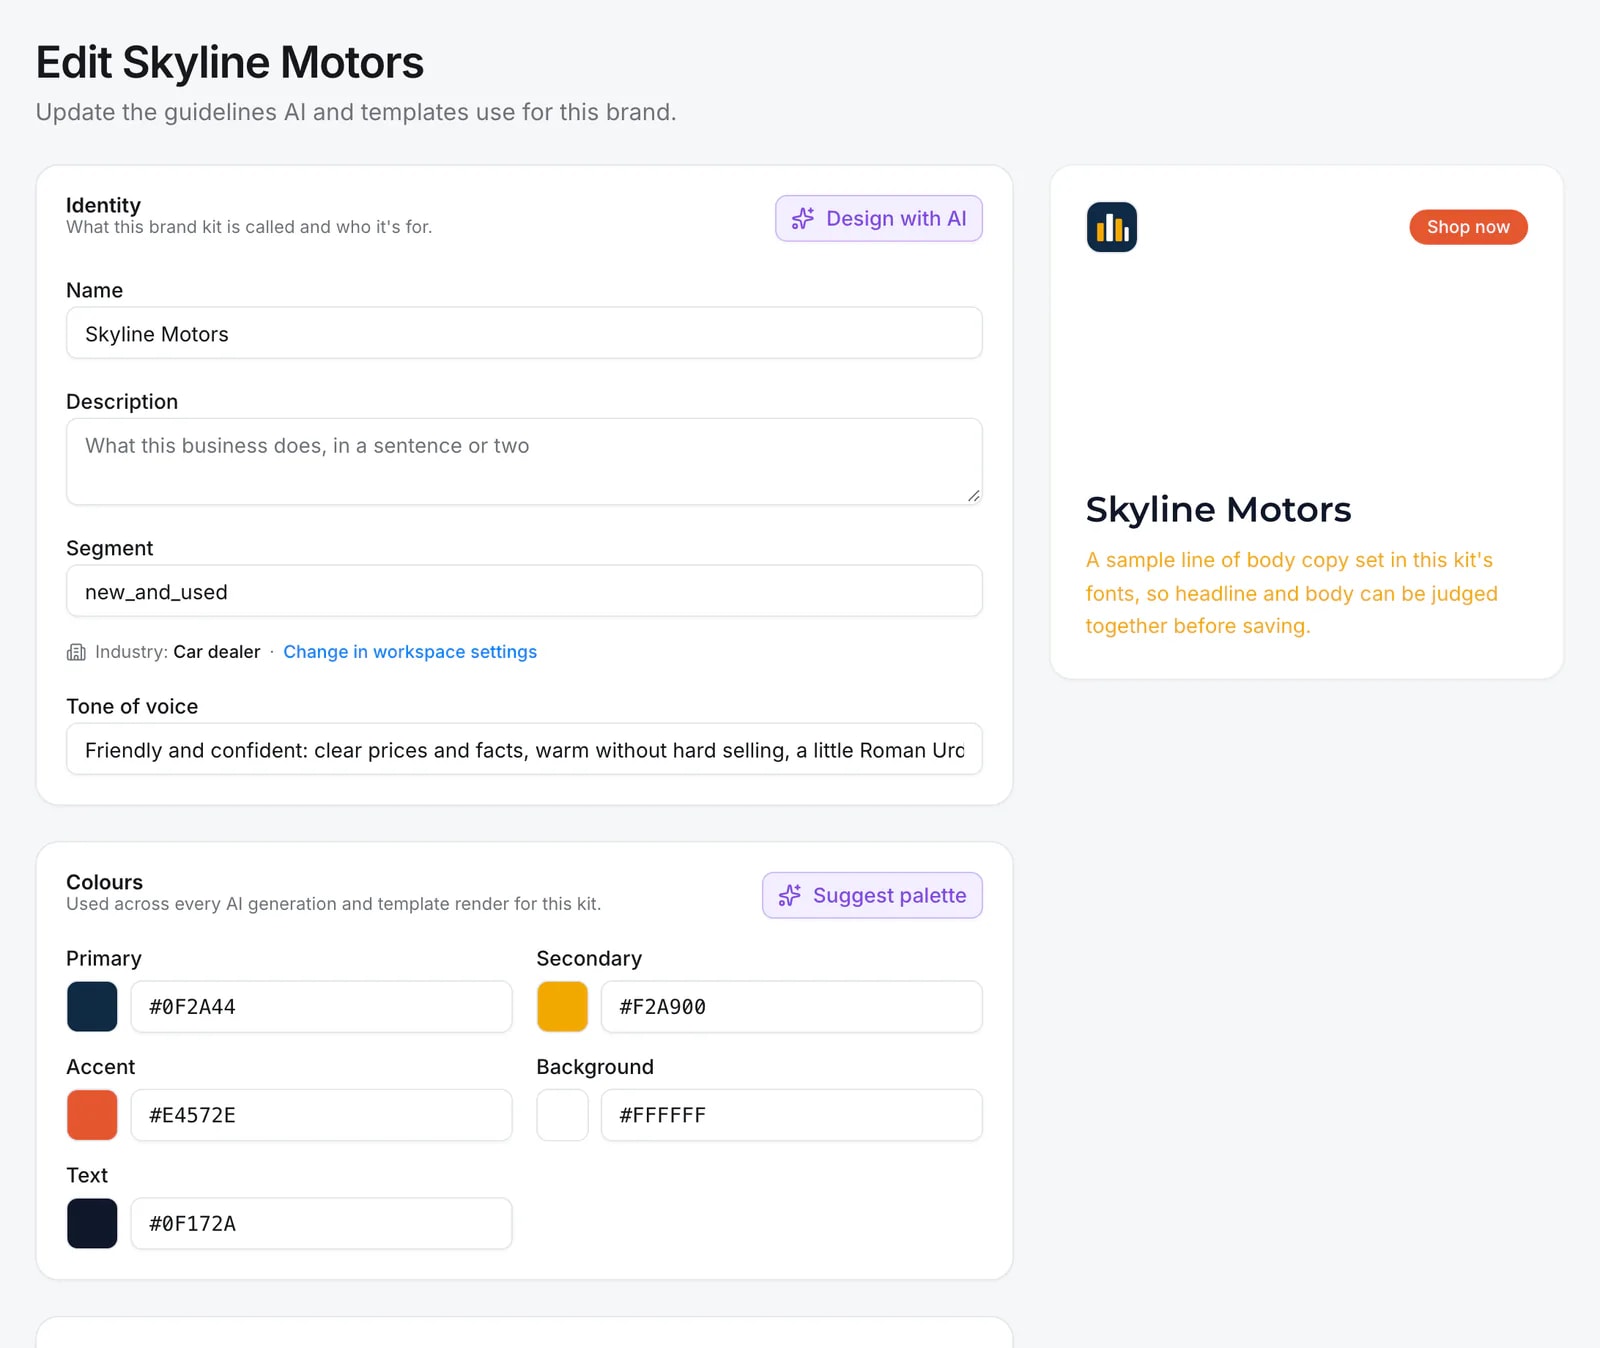Click the Shop now preview button
1600x1348 pixels.
tap(1468, 227)
